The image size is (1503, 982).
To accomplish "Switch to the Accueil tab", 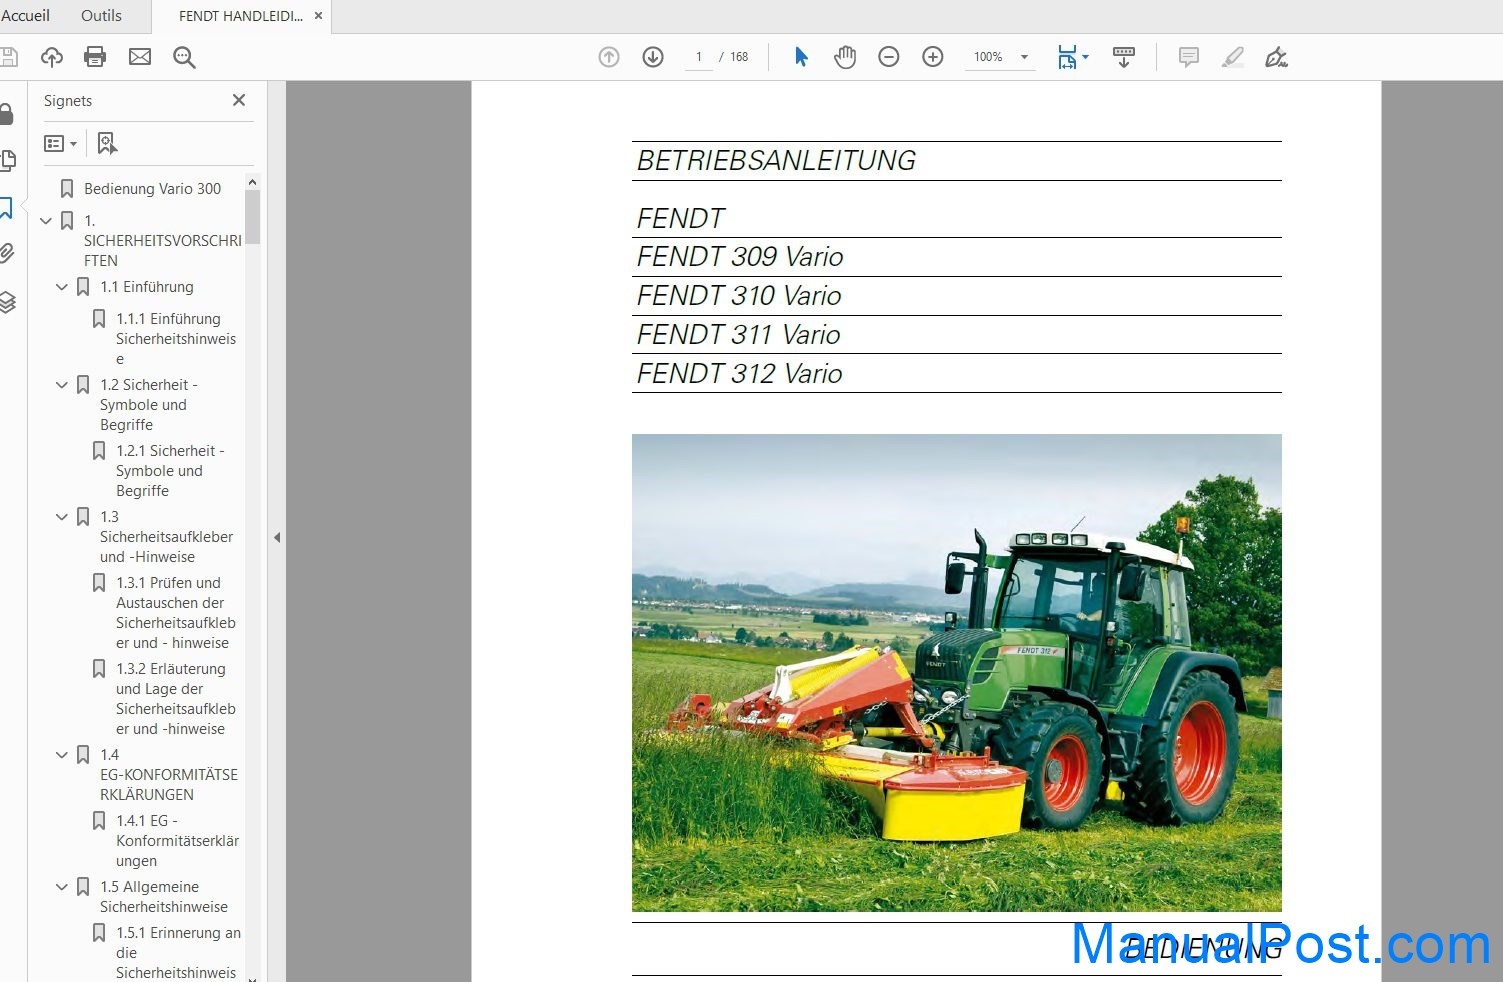I will click(25, 16).
